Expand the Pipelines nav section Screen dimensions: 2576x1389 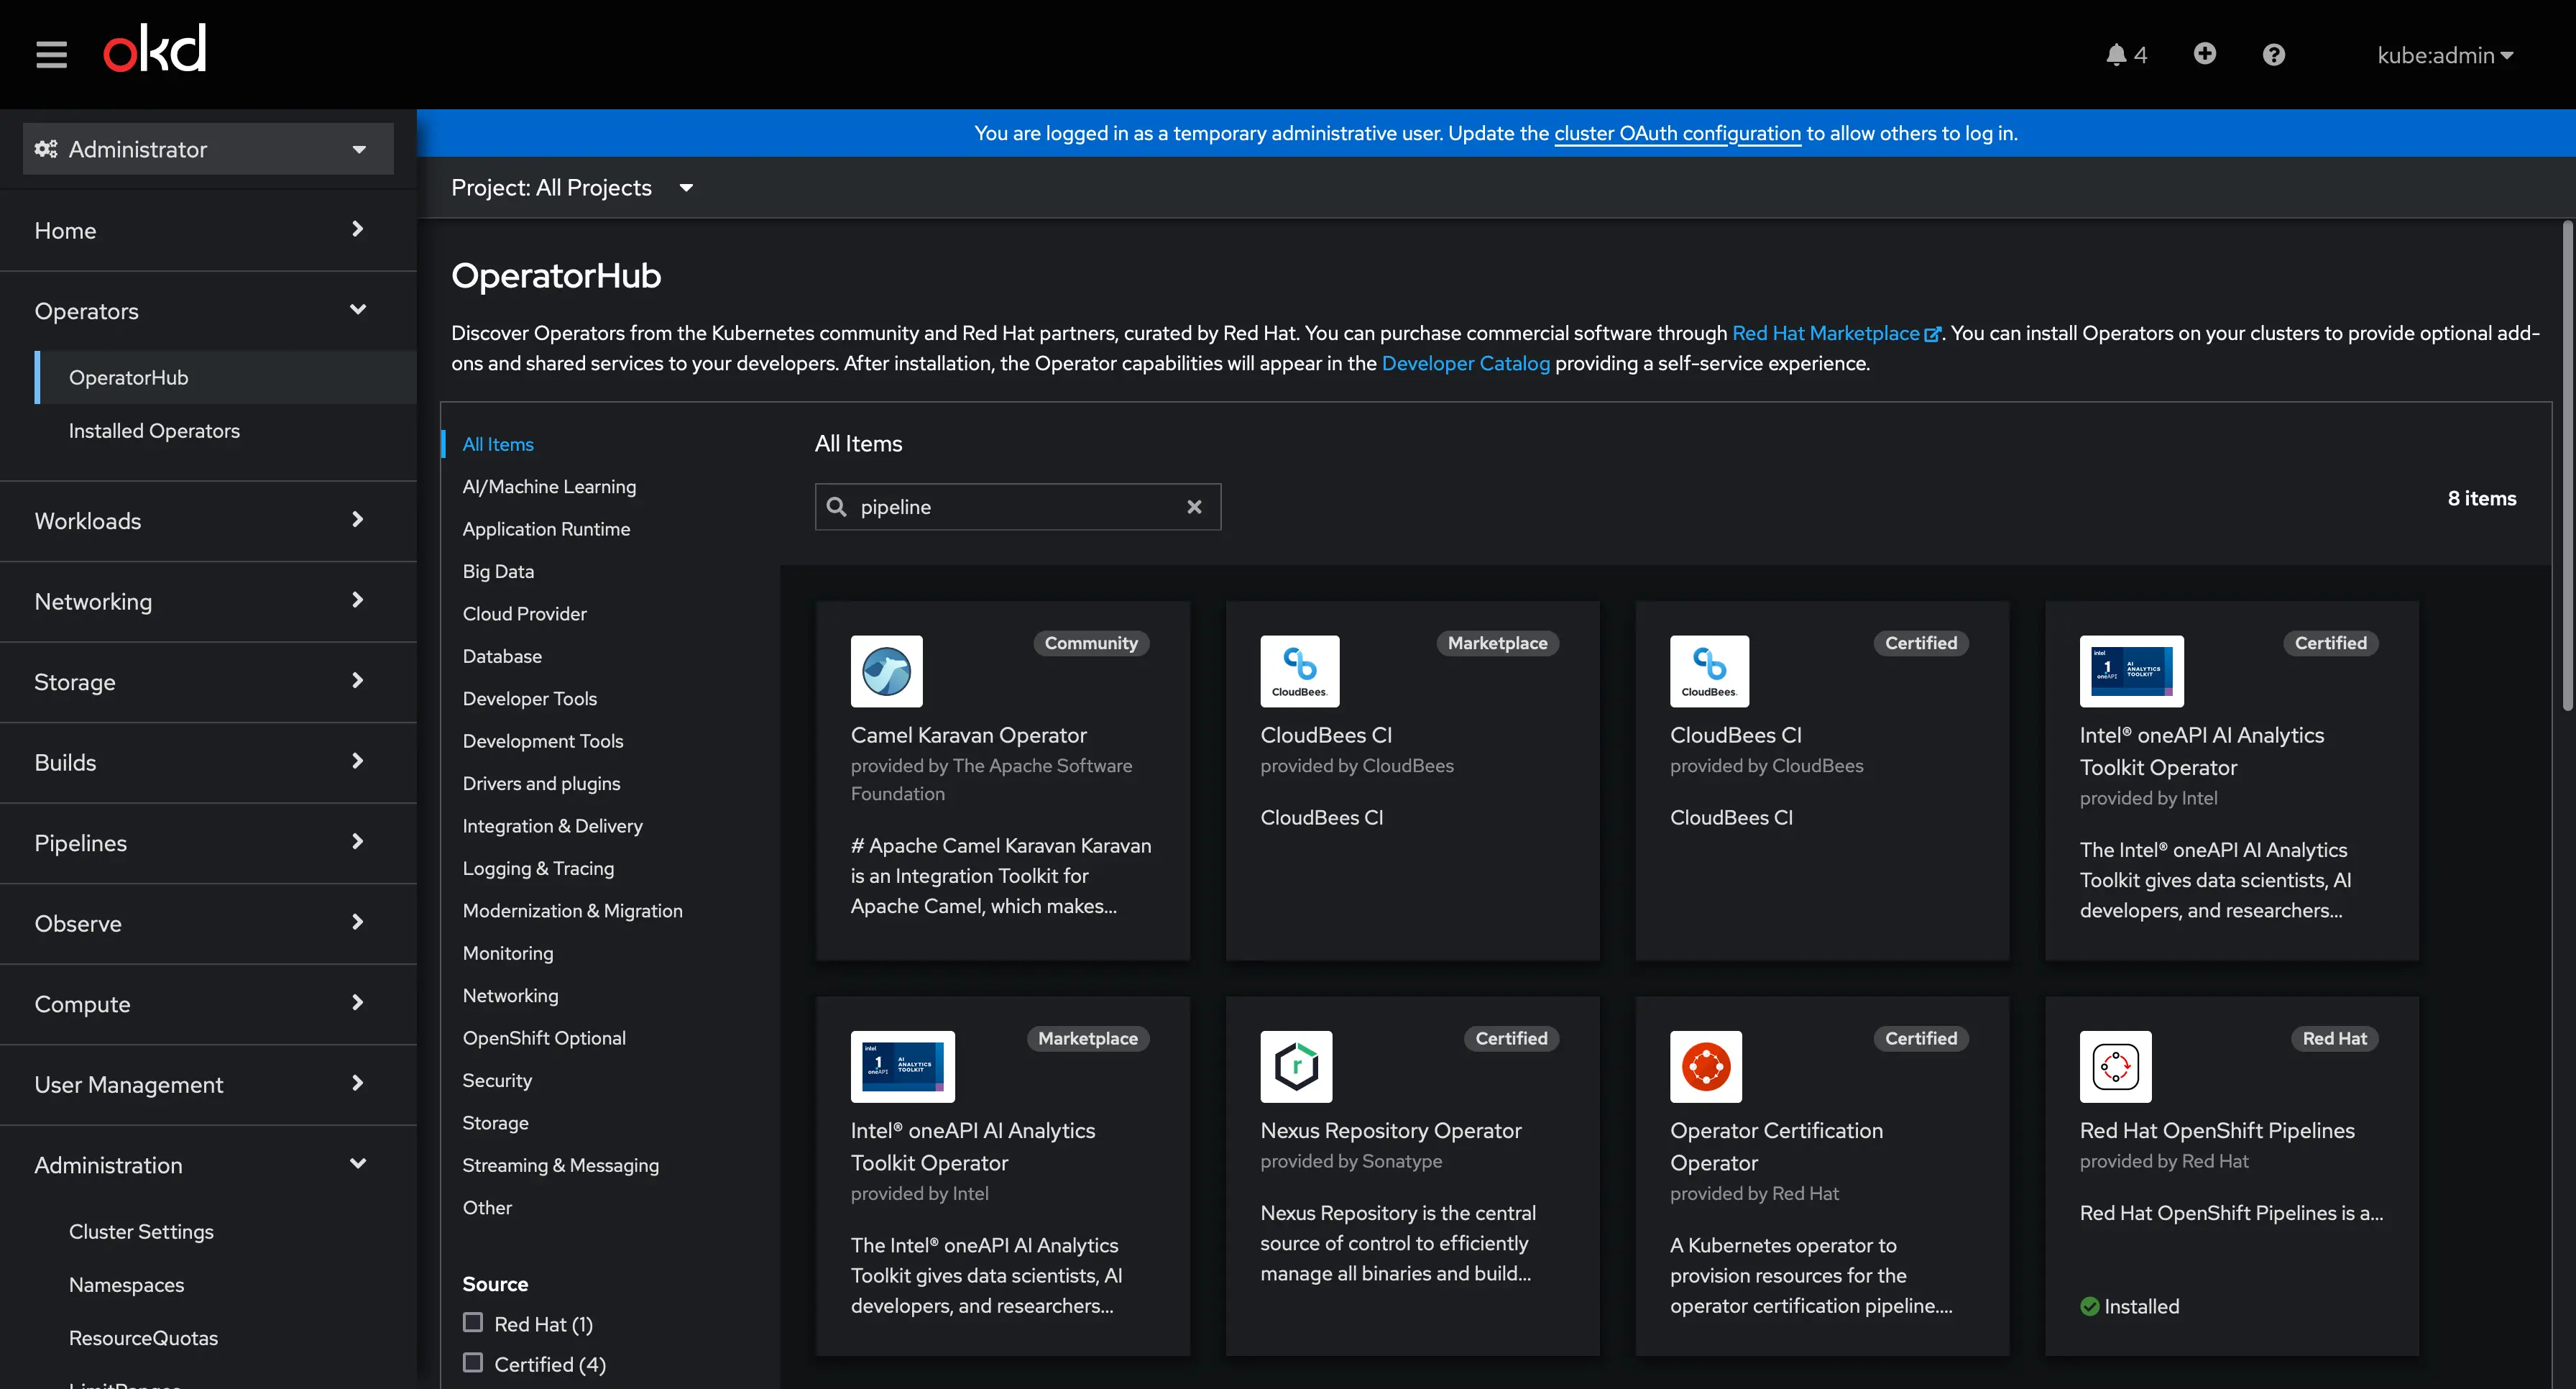208,843
